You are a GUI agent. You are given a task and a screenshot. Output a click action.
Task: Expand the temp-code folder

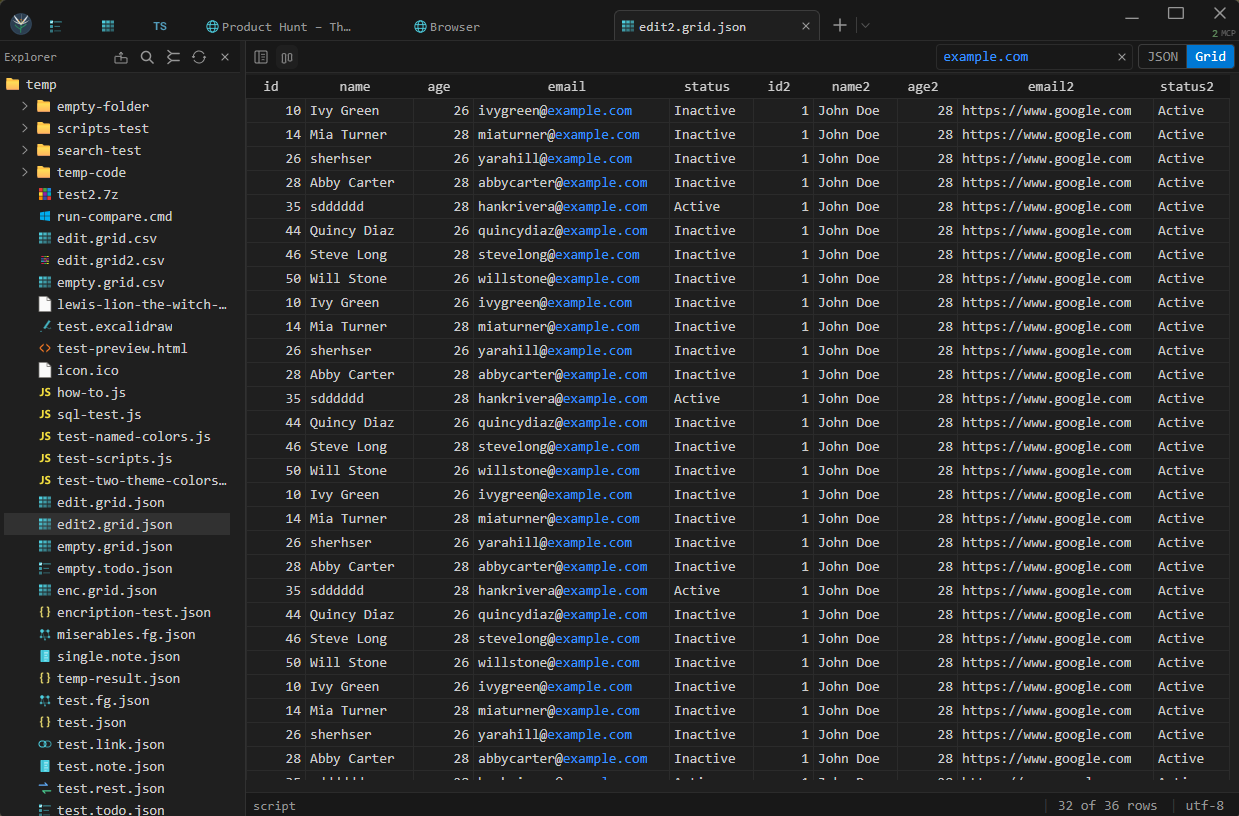[x=25, y=172]
